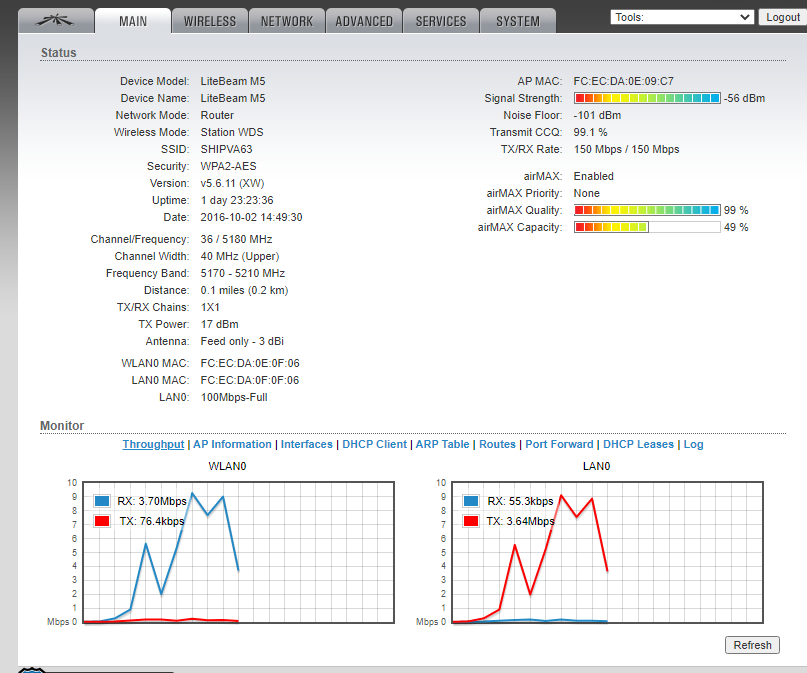Open the Ubiquiti logo tab
The image size is (807, 673).
tap(56, 21)
